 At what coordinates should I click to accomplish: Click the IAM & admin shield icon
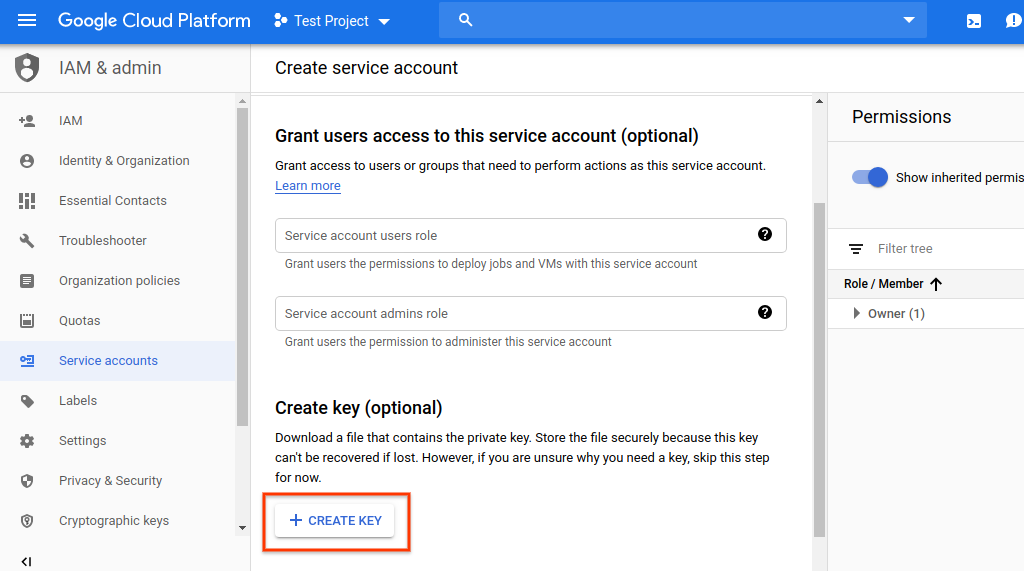(27, 68)
